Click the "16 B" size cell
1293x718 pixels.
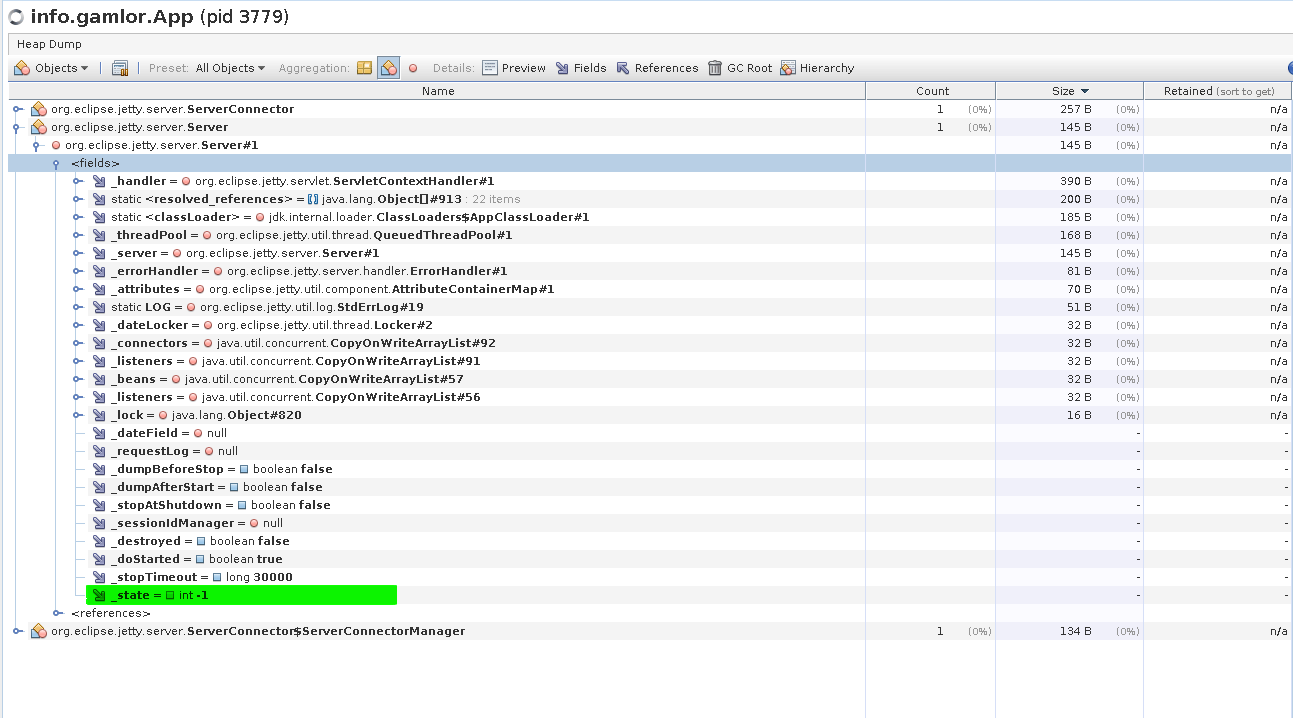coord(1078,415)
